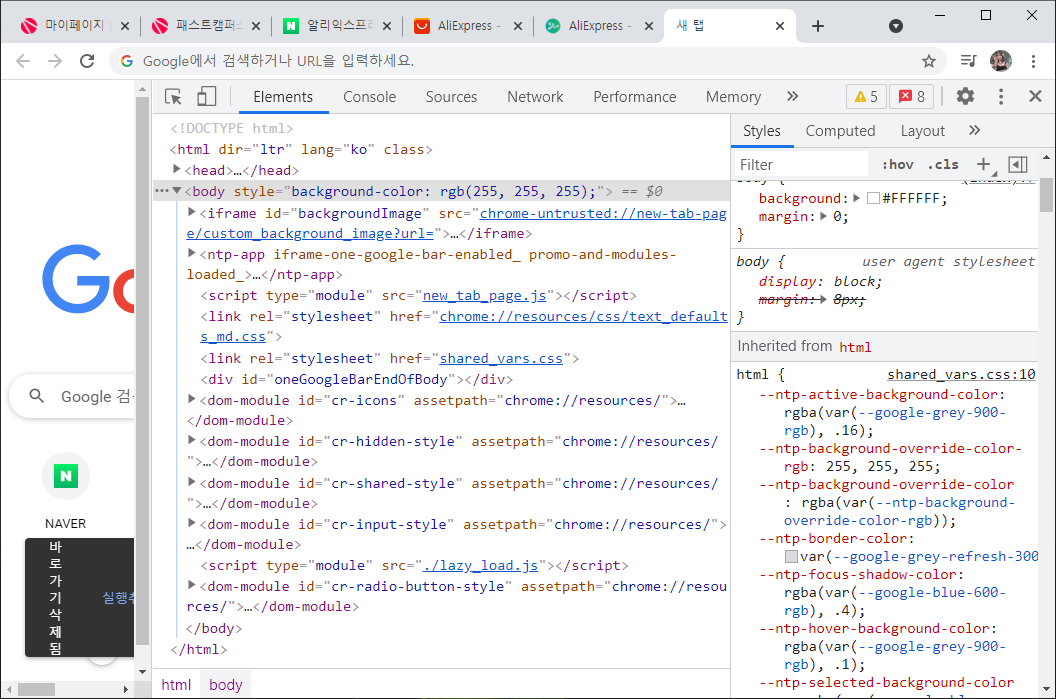1056x699 pixels.
Task: Expand the ntp-app element node
Action: click(x=192, y=253)
